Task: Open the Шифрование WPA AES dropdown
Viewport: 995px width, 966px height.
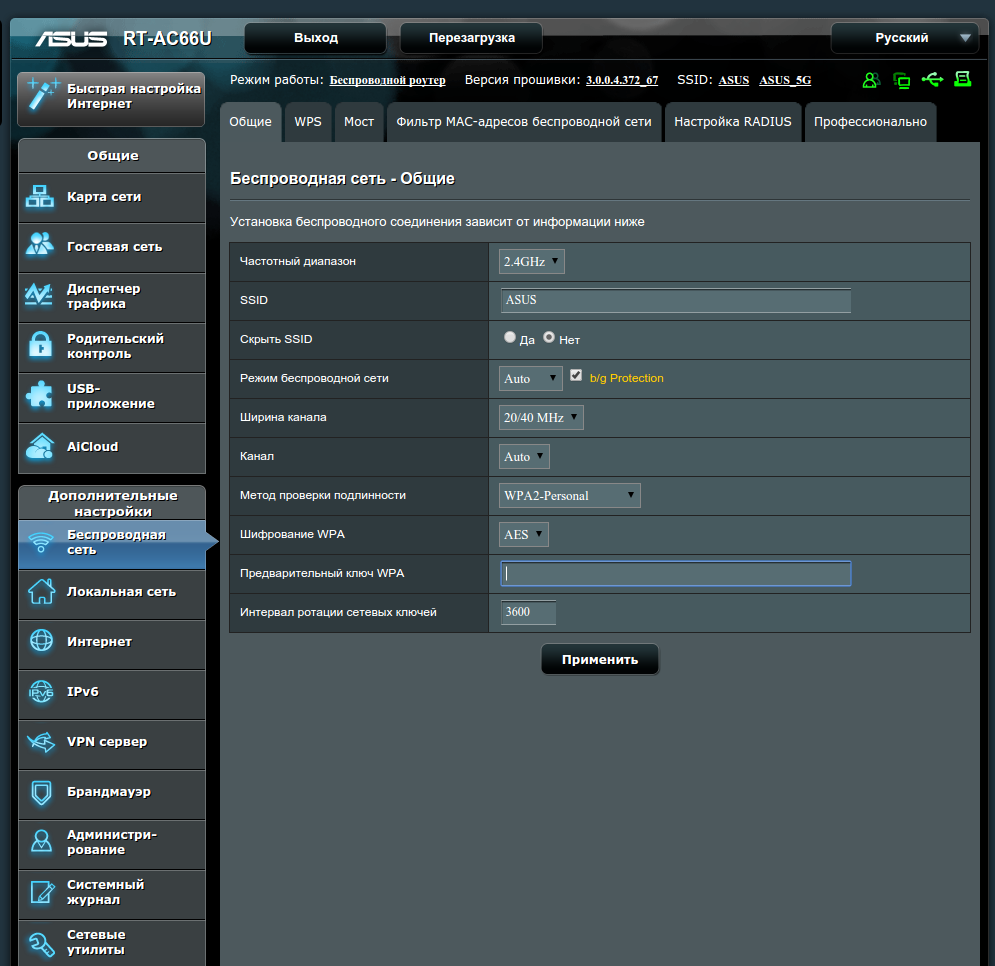Action: [x=524, y=534]
